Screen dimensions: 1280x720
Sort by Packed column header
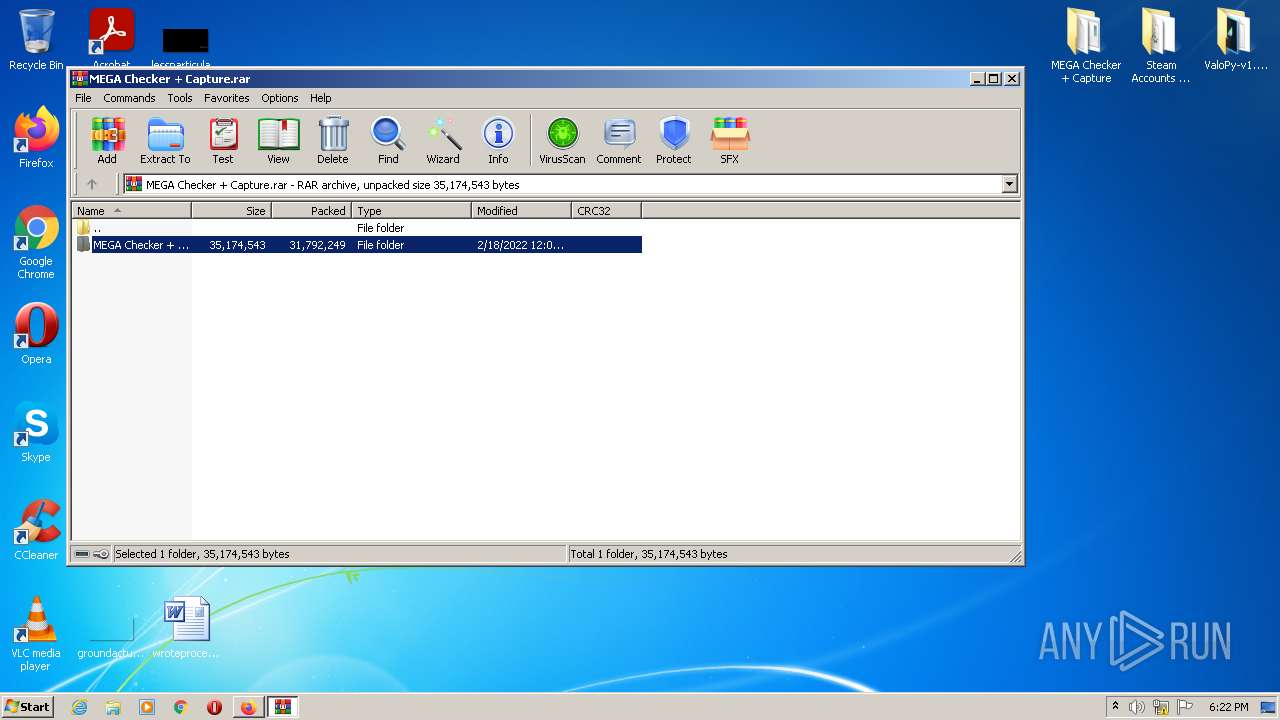pyautogui.click(x=311, y=211)
